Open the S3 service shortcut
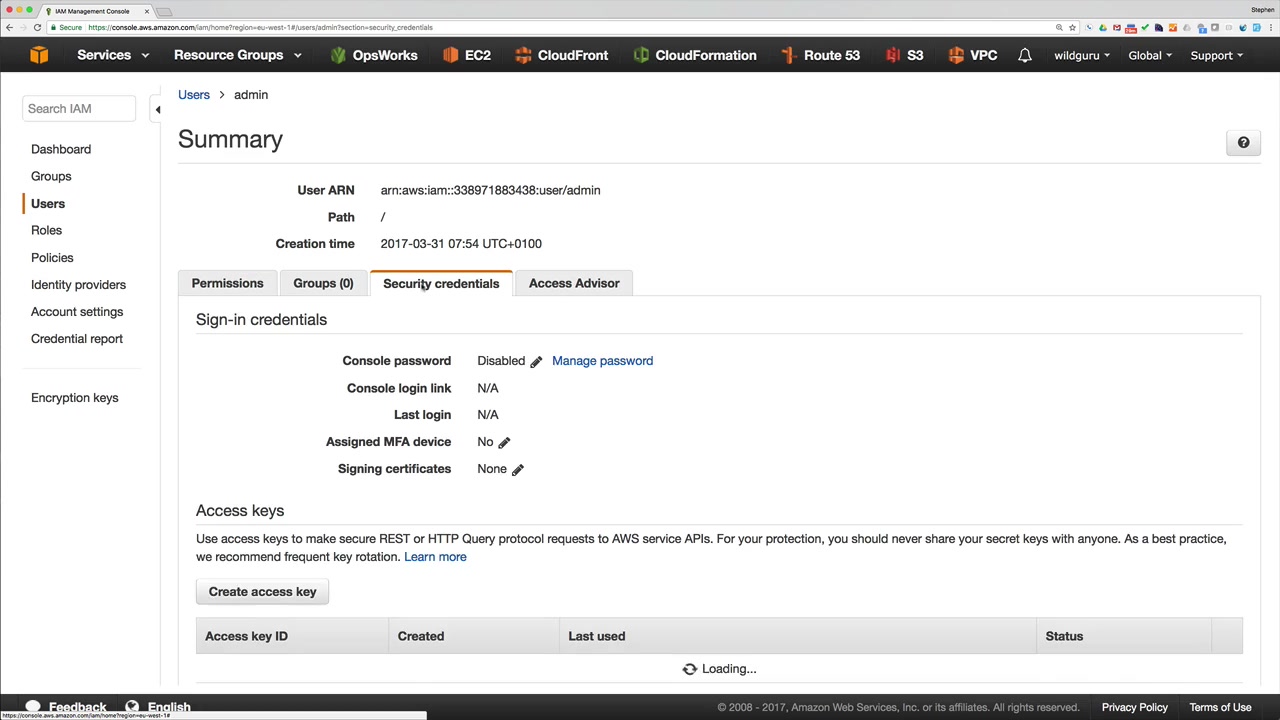Viewport: 1280px width, 720px height. click(x=904, y=55)
